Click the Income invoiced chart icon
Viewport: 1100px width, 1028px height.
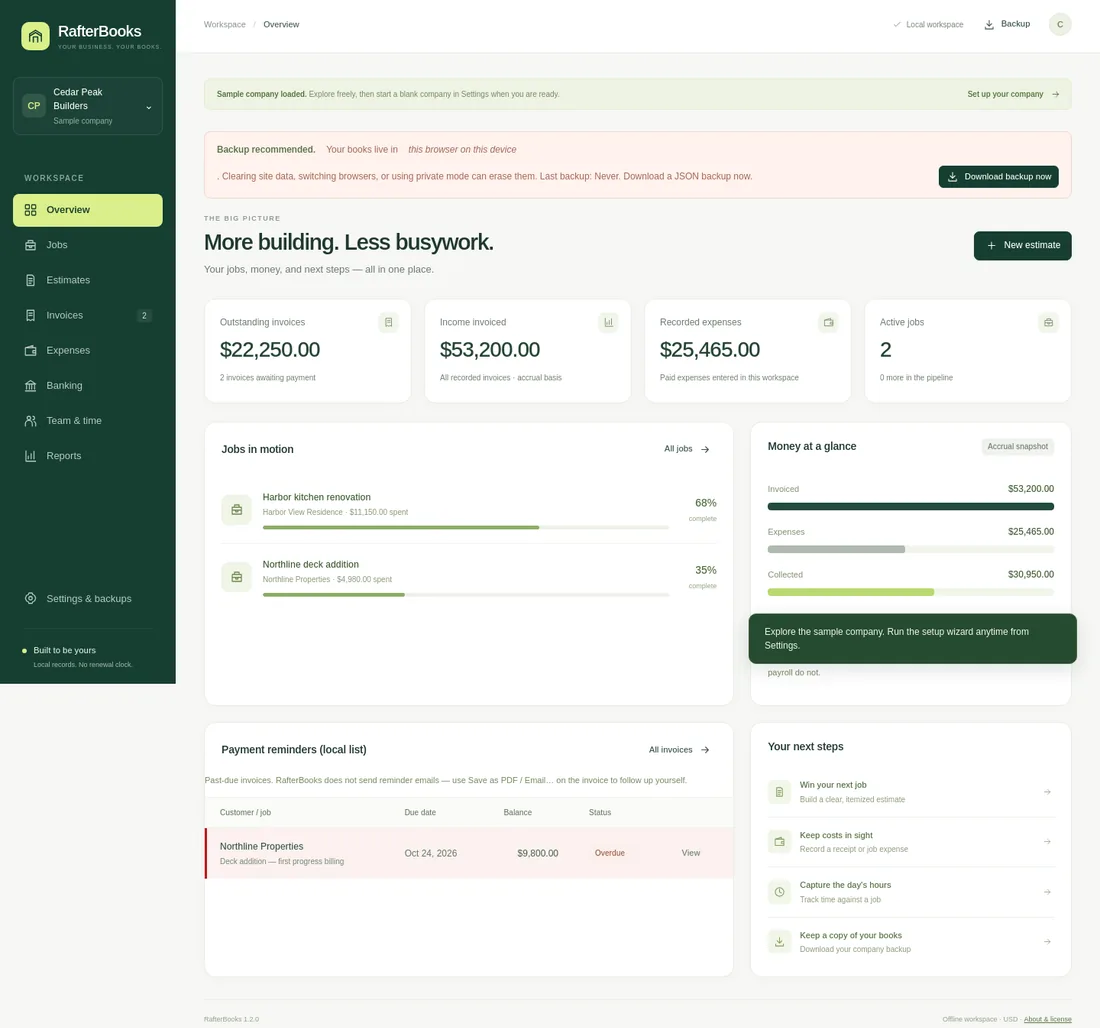(608, 322)
